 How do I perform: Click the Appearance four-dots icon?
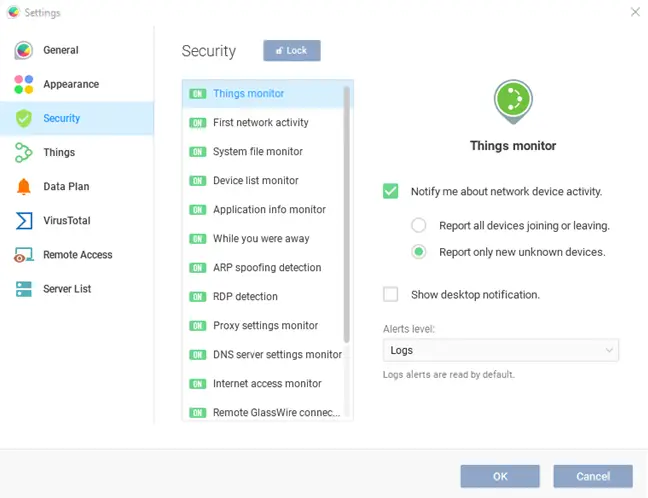click(x=24, y=84)
